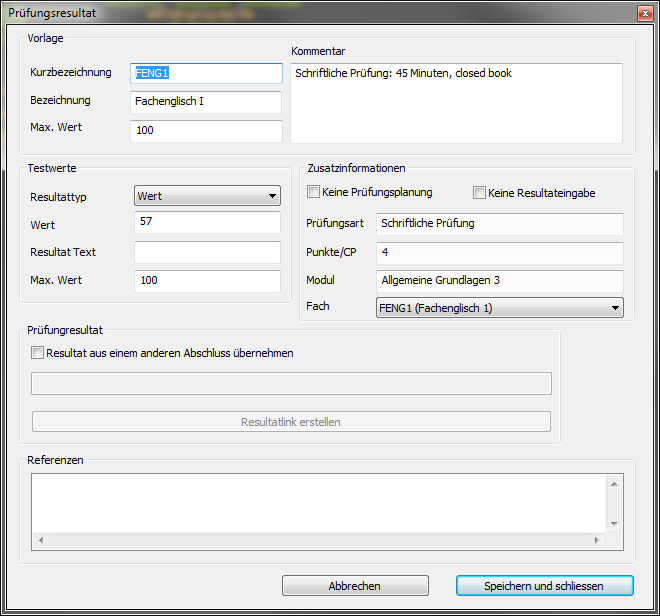Click the Testwerte Max. Wert field
This screenshot has height=616, width=660.
(207, 281)
